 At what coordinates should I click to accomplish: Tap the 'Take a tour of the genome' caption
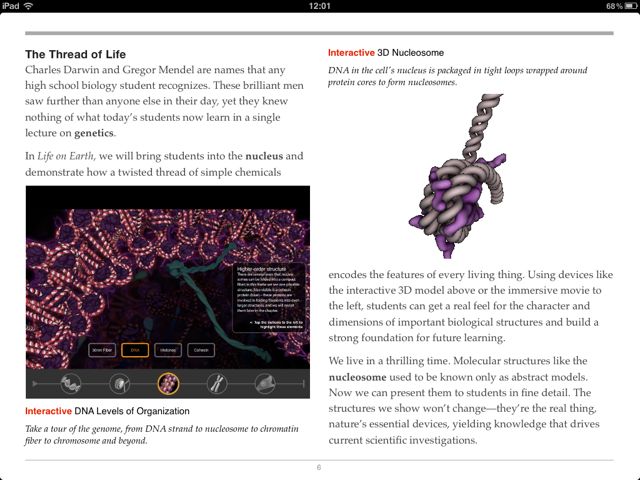[x=162, y=435]
